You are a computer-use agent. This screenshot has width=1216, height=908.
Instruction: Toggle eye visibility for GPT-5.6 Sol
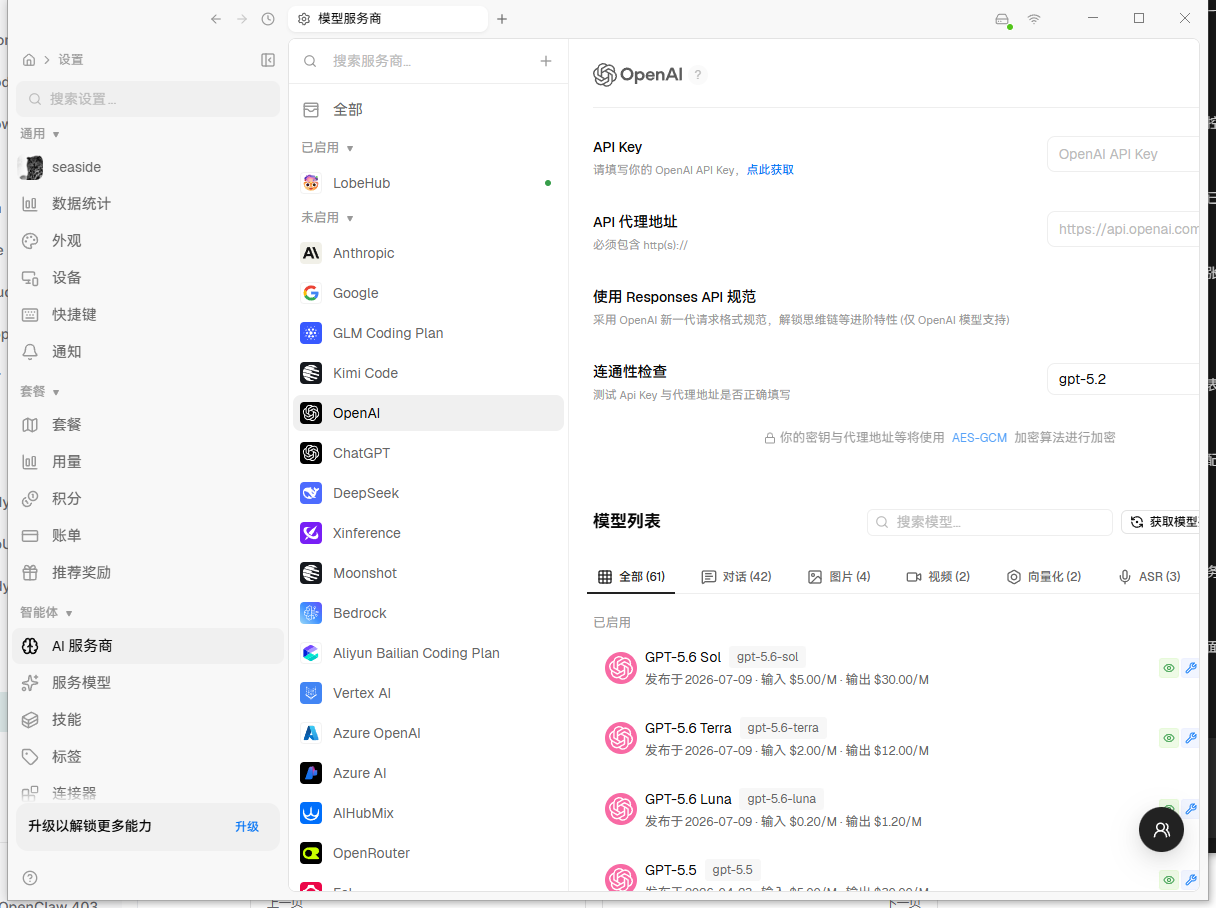(1168, 668)
